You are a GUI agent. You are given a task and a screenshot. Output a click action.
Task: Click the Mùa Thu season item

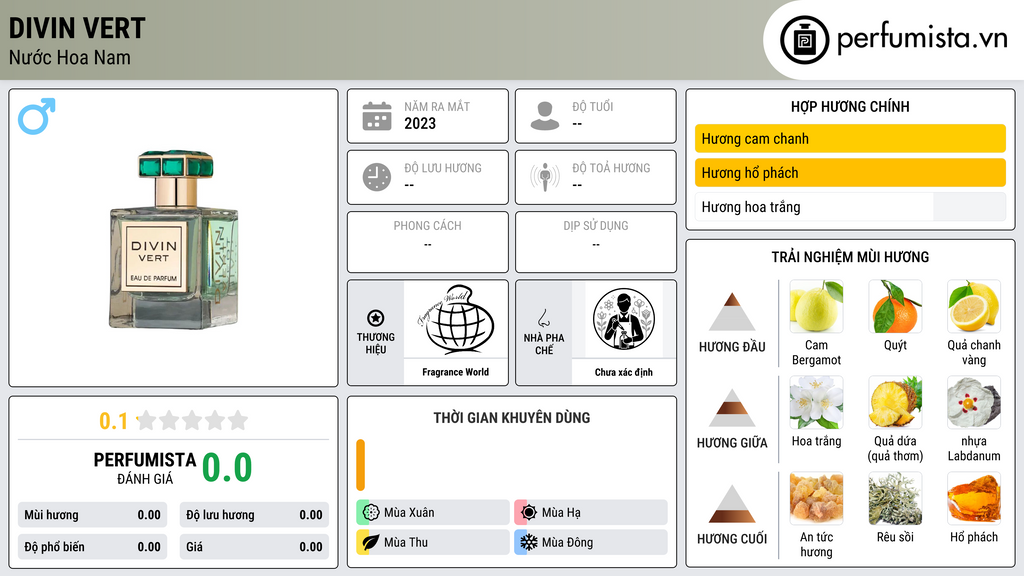(x=433, y=542)
